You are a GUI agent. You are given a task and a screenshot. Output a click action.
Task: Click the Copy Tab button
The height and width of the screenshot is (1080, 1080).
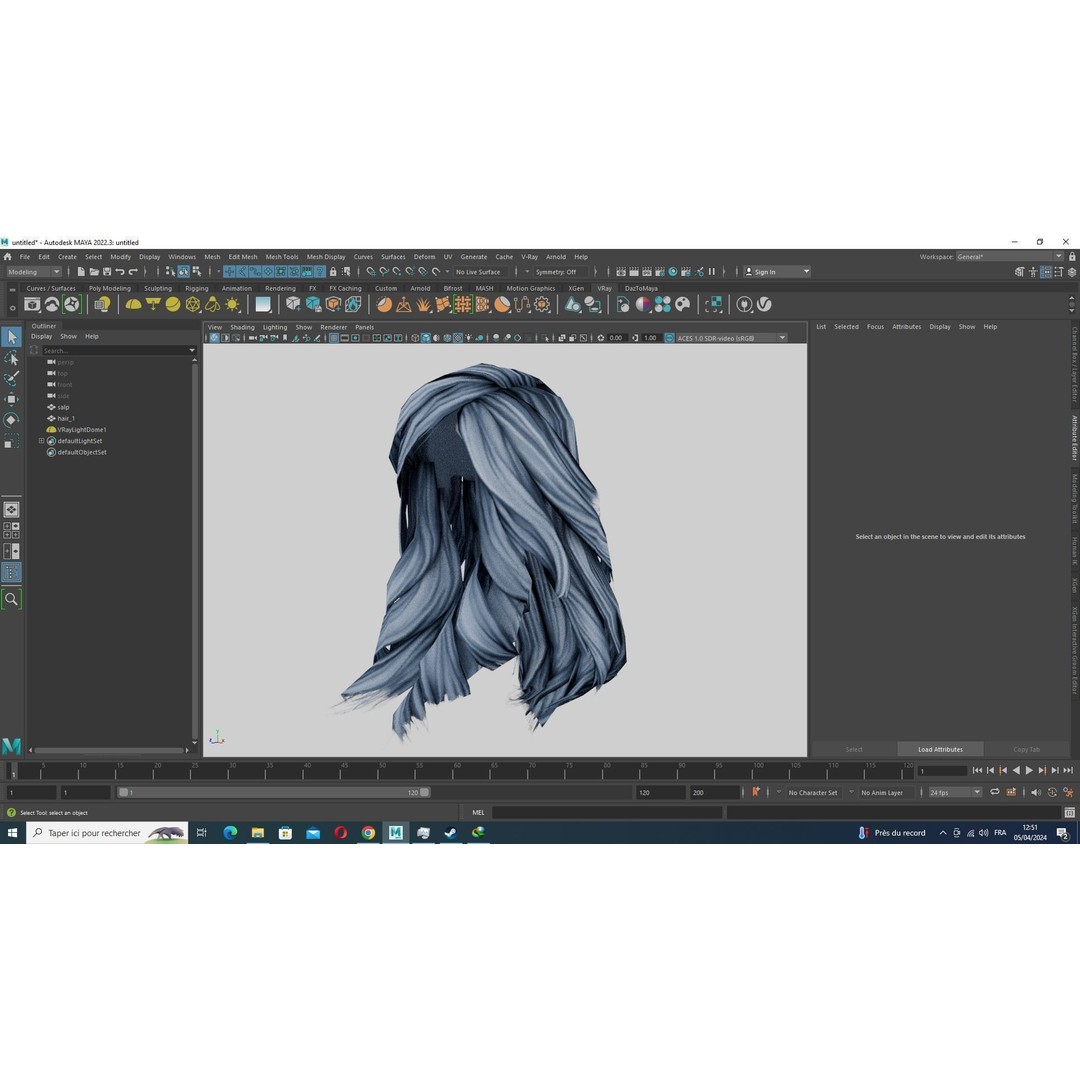[x=1026, y=749]
